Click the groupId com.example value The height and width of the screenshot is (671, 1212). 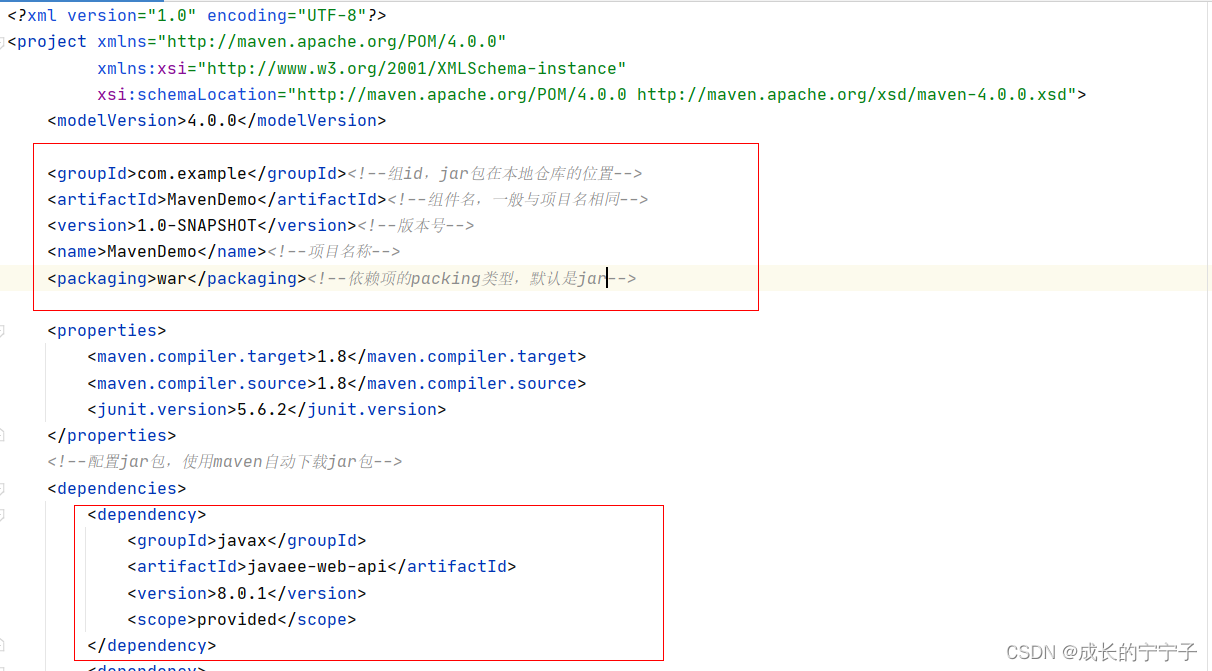pyautogui.click(x=191, y=173)
